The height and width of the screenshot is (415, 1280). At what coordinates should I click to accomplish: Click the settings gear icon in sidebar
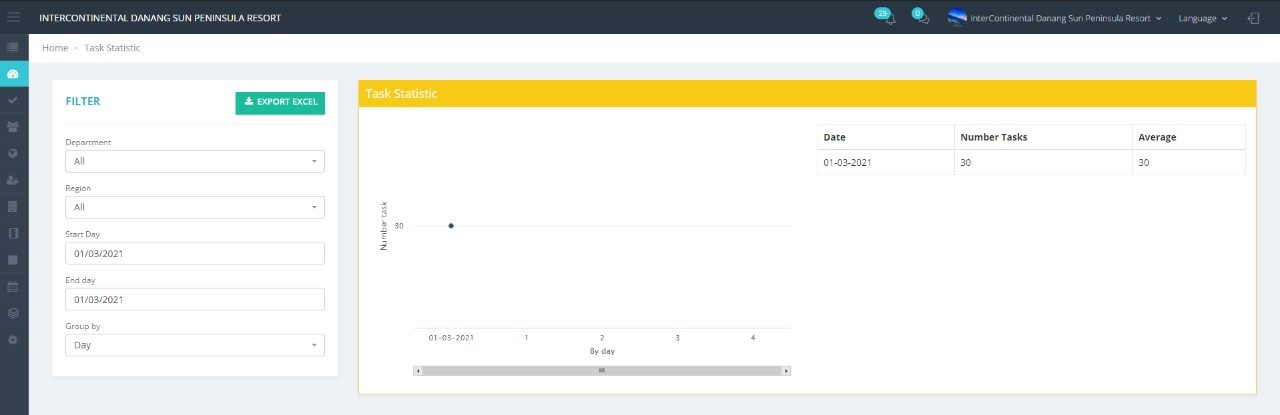click(13, 340)
